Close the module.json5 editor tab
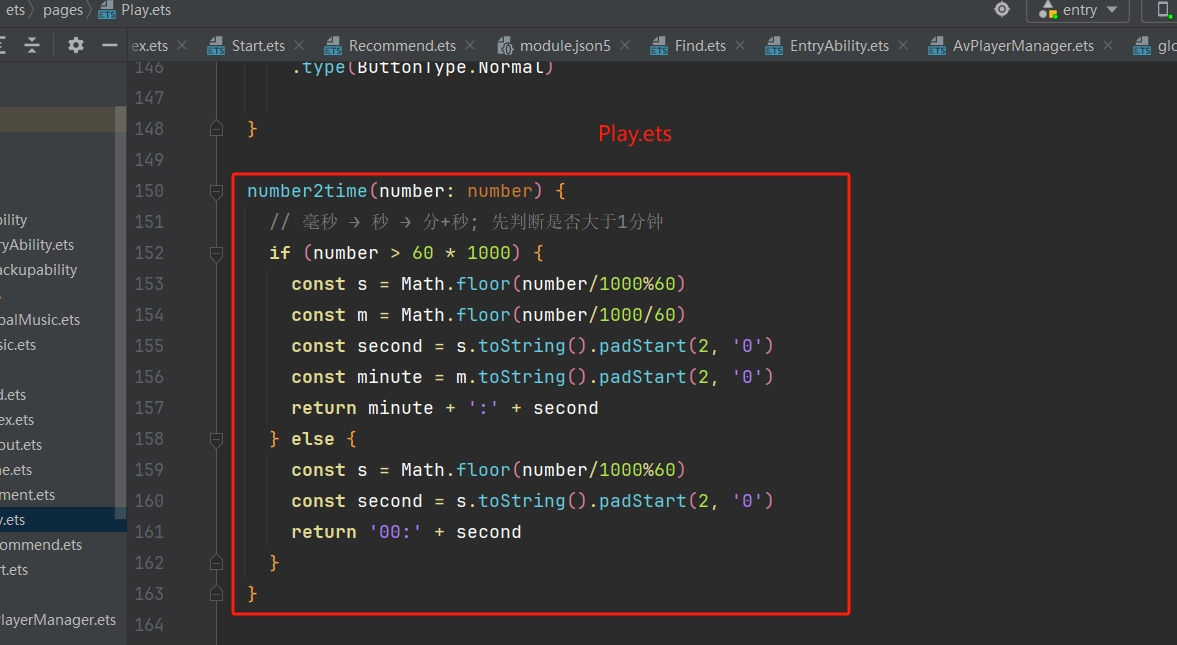 tap(626, 46)
